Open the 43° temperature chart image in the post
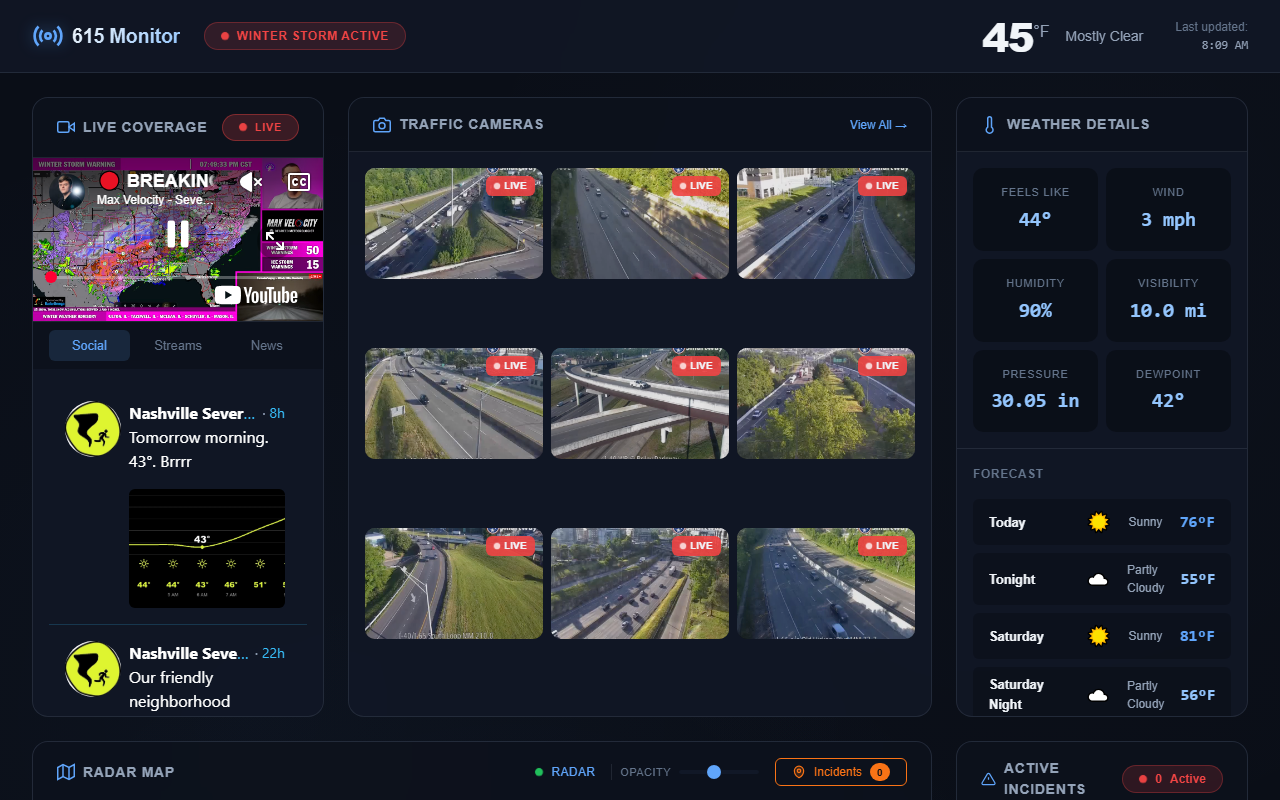This screenshot has height=800, width=1280. (x=207, y=548)
